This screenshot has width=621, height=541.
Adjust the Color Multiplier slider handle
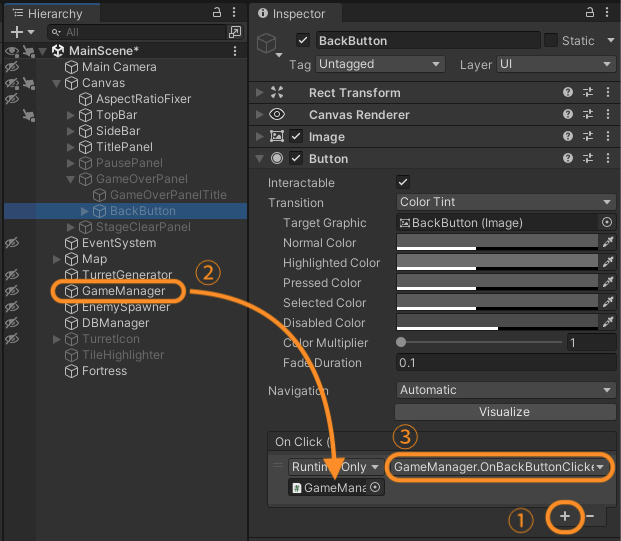pyautogui.click(x=401, y=342)
